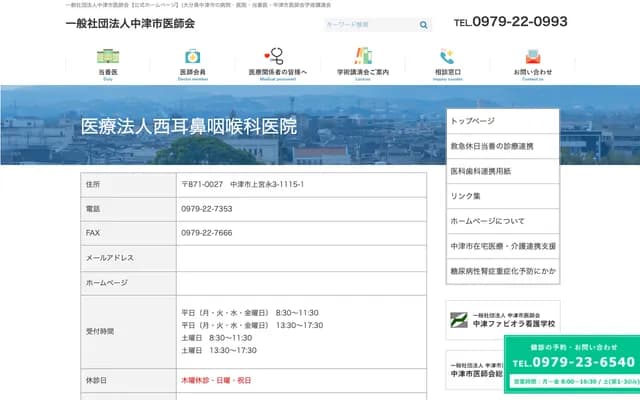
Task: Click ホームページについて in the sidebar
Action: (502, 221)
